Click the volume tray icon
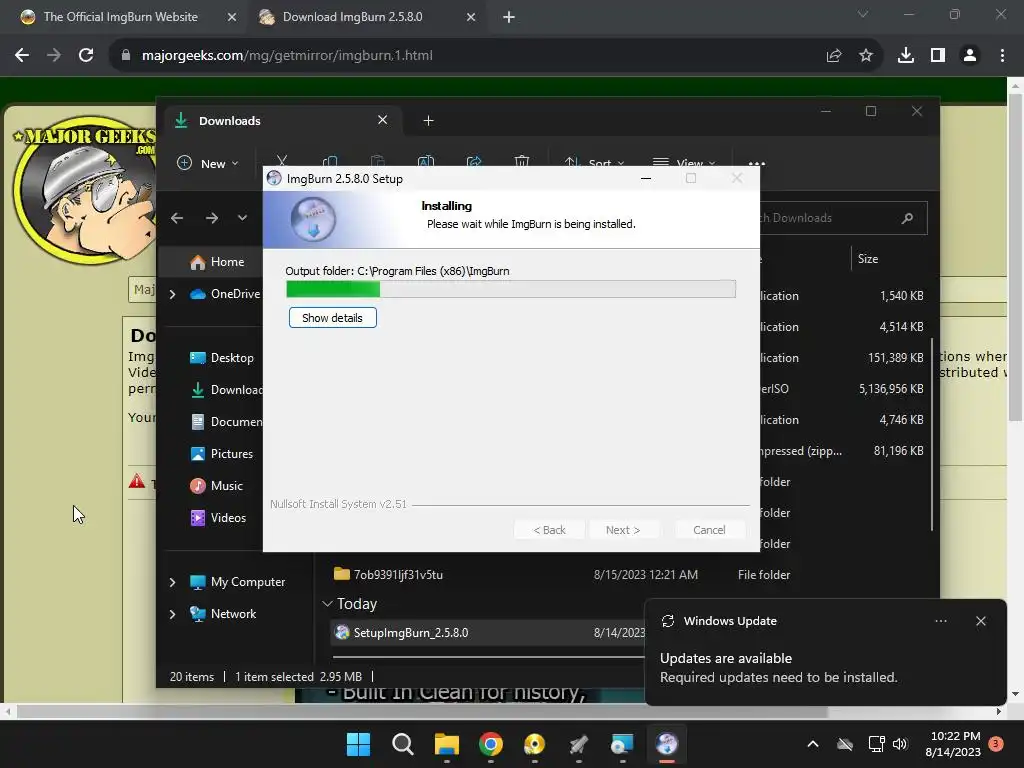Image resolution: width=1024 pixels, height=768 pixels. (x=900, y=744)
